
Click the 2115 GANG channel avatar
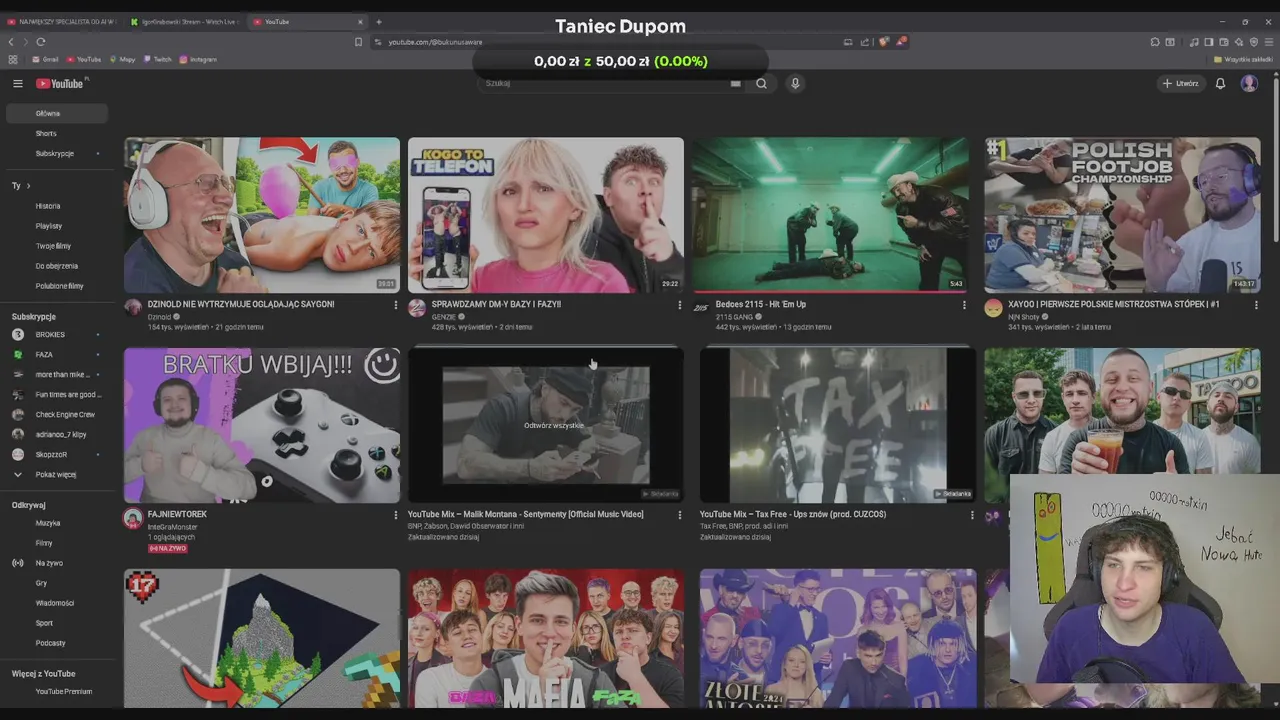(701, 308)
